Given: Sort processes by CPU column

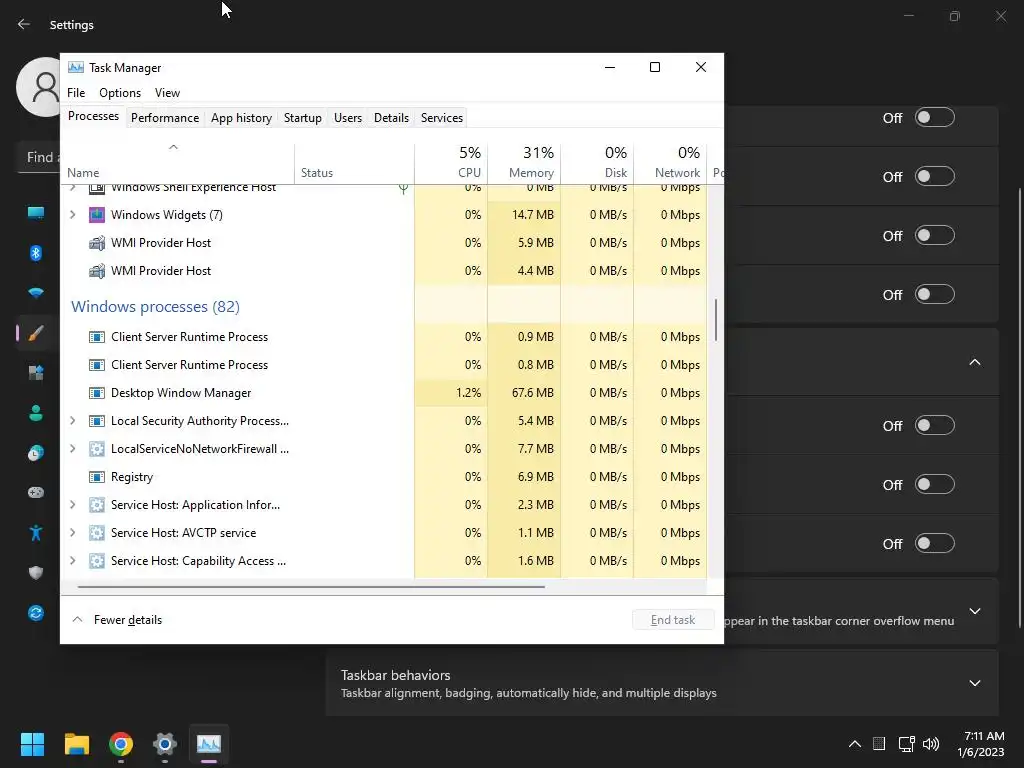Looking at the screenshot, I should point(451,162).
